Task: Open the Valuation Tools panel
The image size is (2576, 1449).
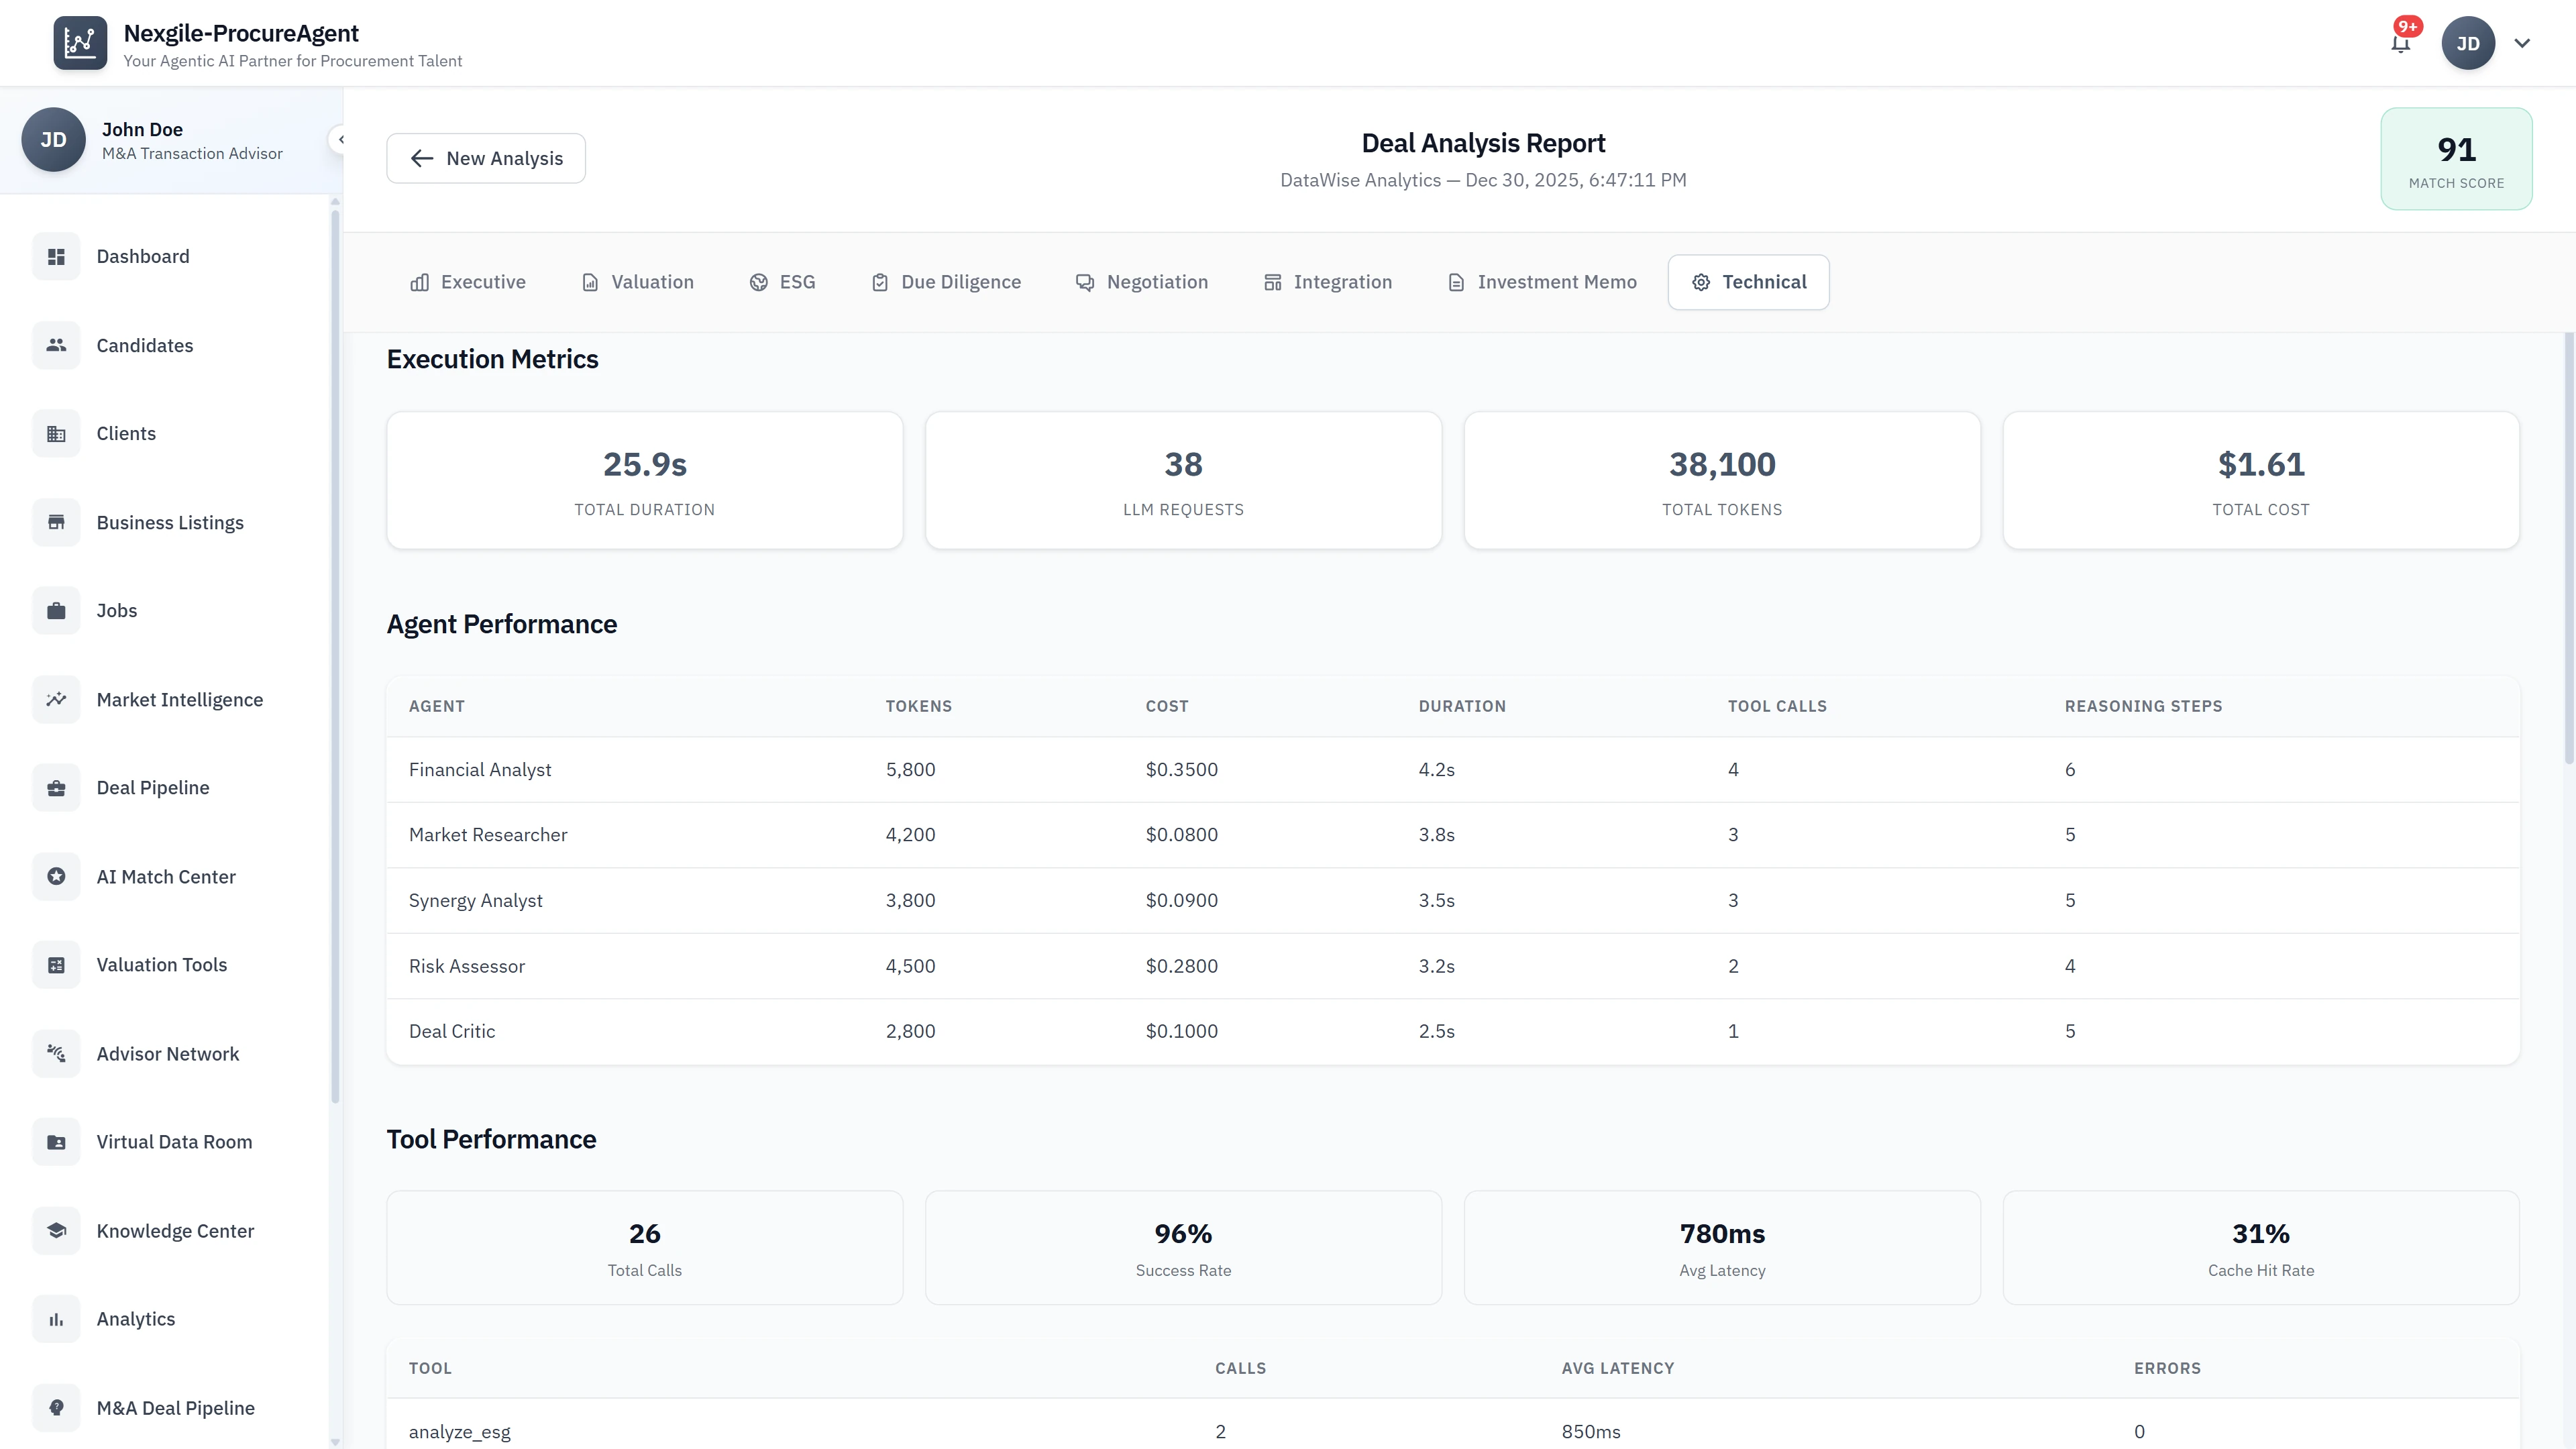Action: (161, 964)
